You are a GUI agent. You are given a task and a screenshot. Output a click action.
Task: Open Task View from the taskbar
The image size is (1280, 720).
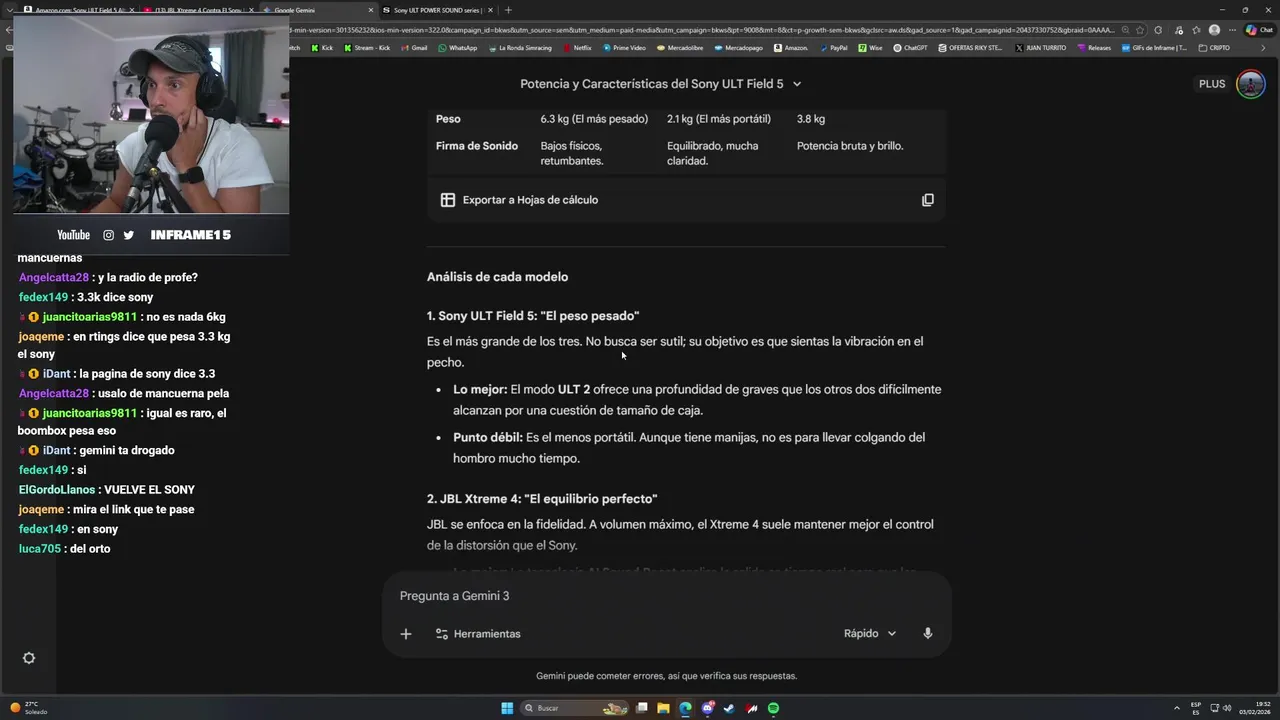641,708
